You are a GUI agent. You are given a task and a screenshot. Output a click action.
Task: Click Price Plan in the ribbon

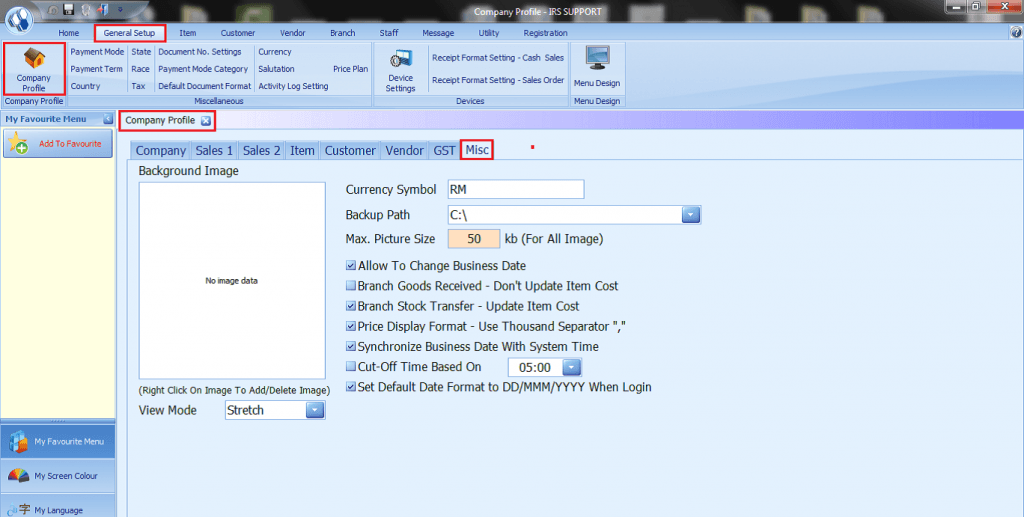pos(351,69)
